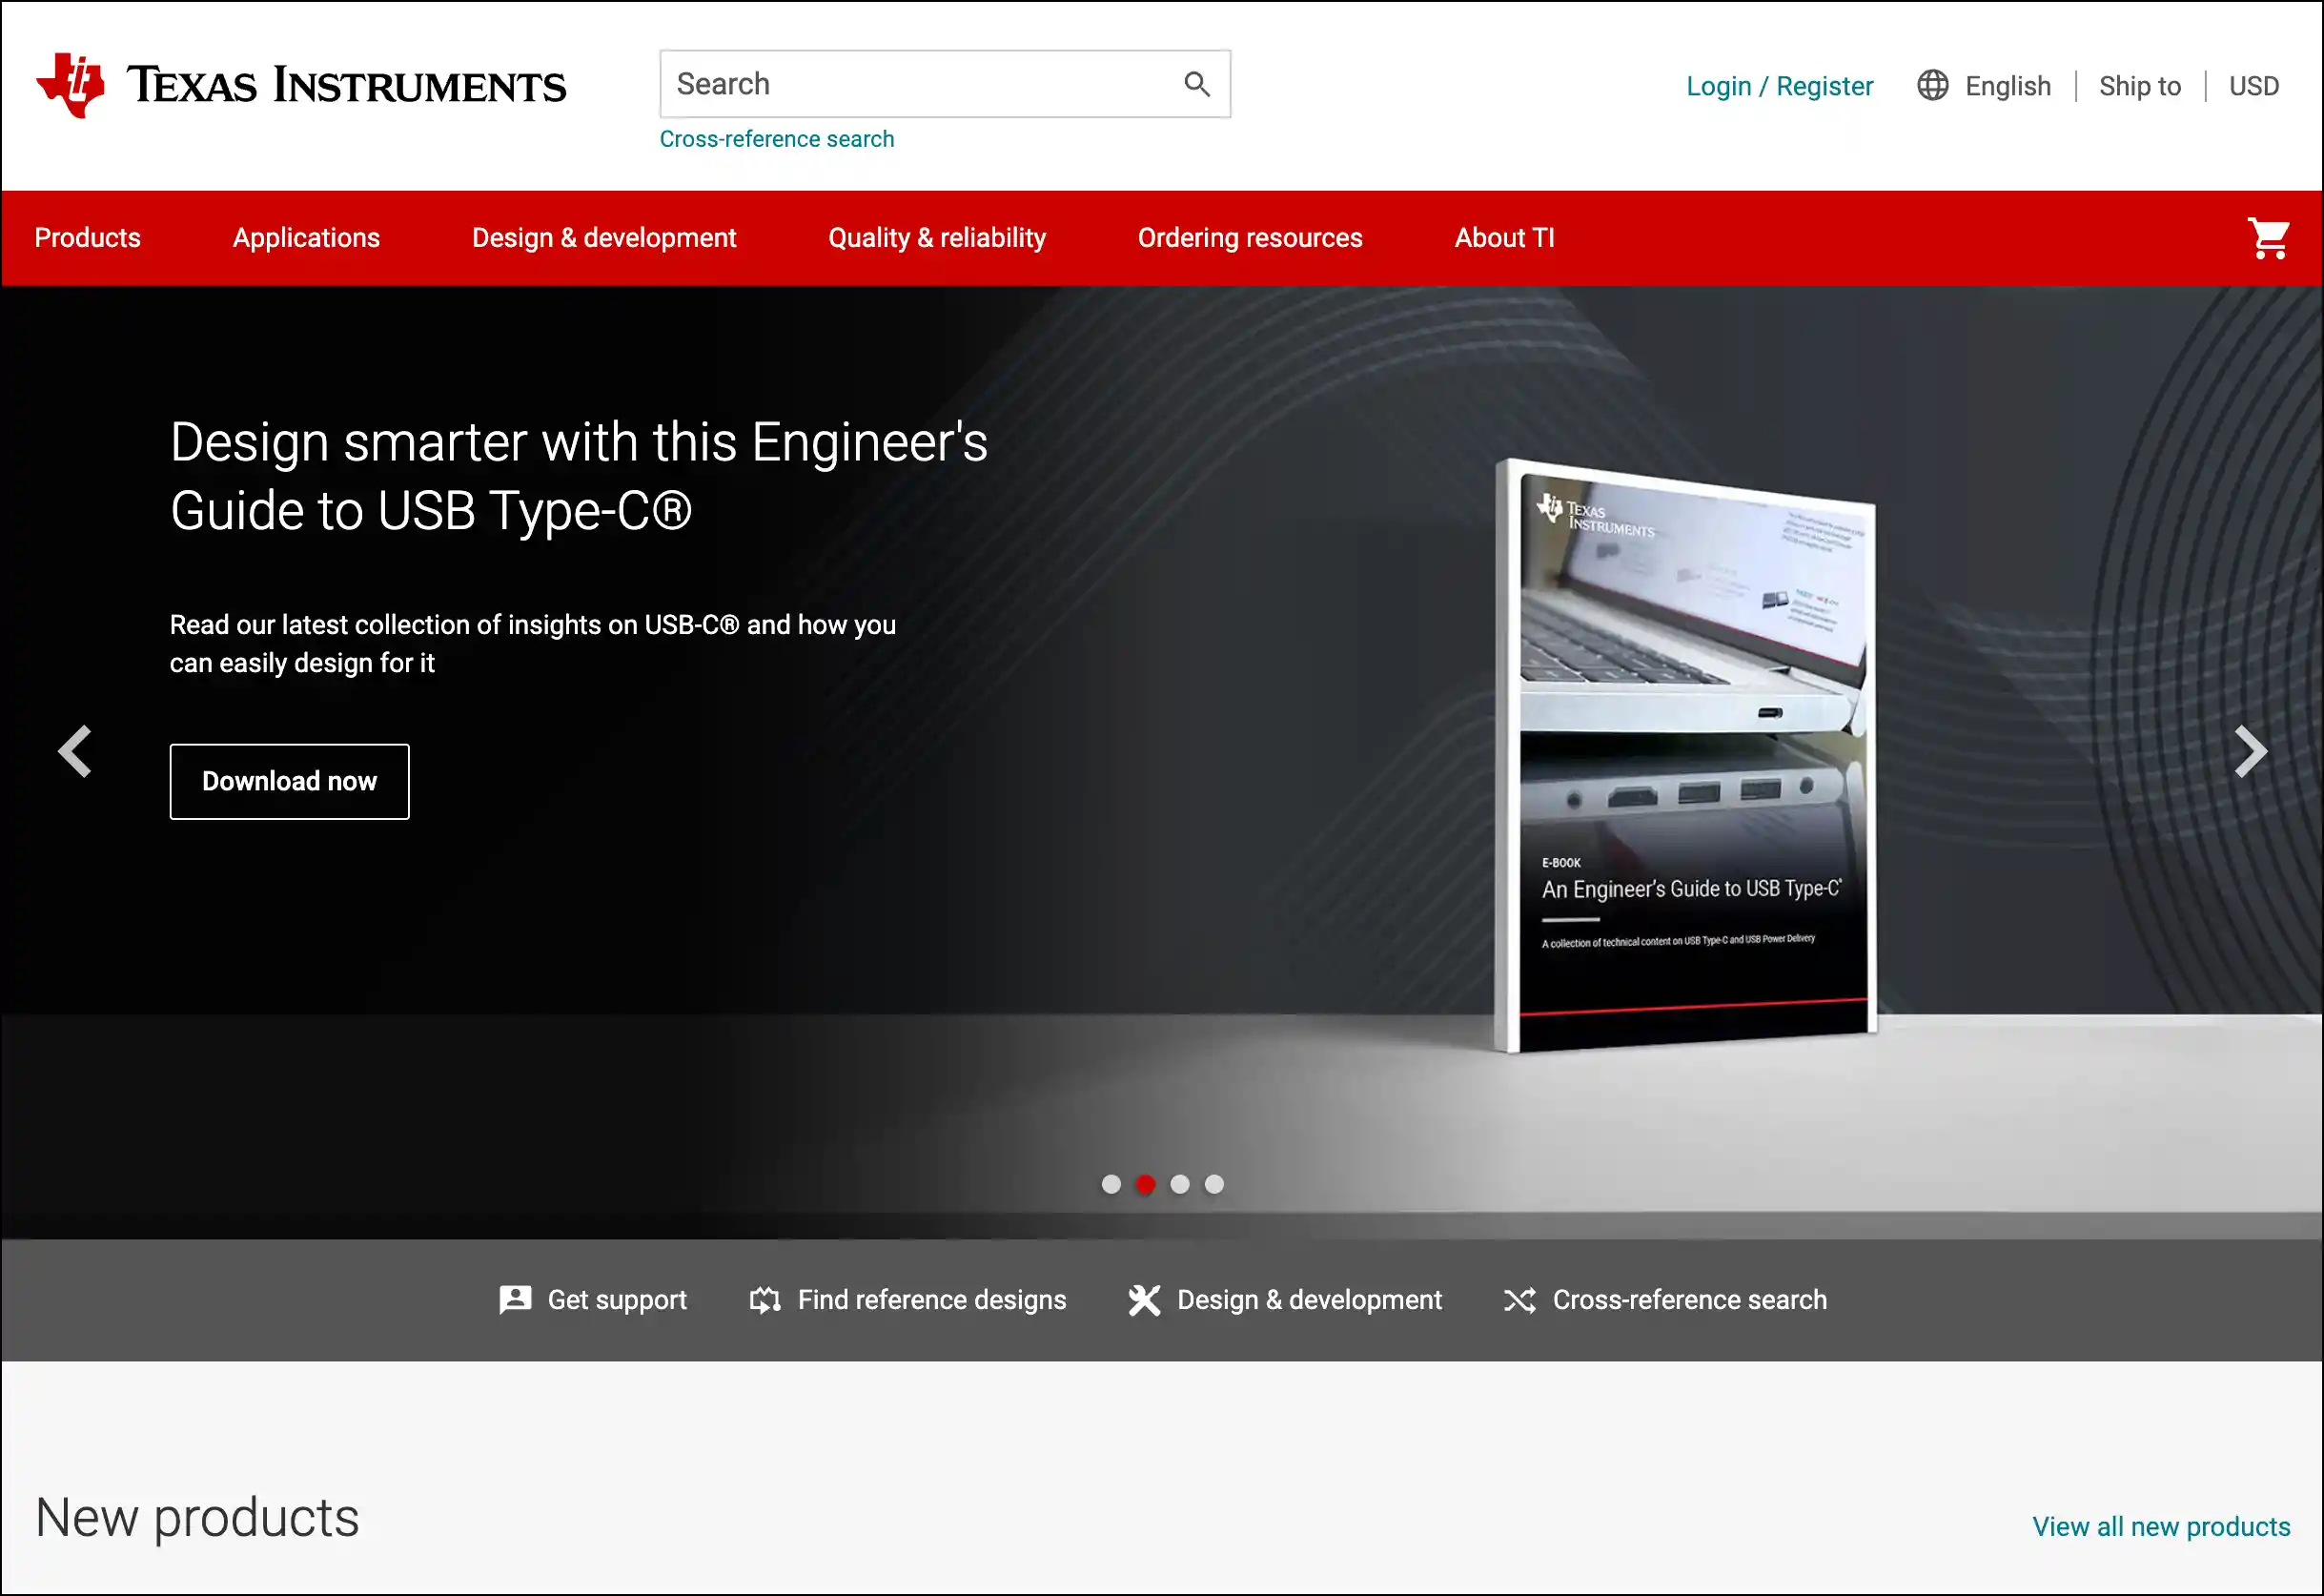The height and width of the screenshot is (1596, 2324).
Task: Select the fourth carousel dot
Action: click(1214, 1184)
